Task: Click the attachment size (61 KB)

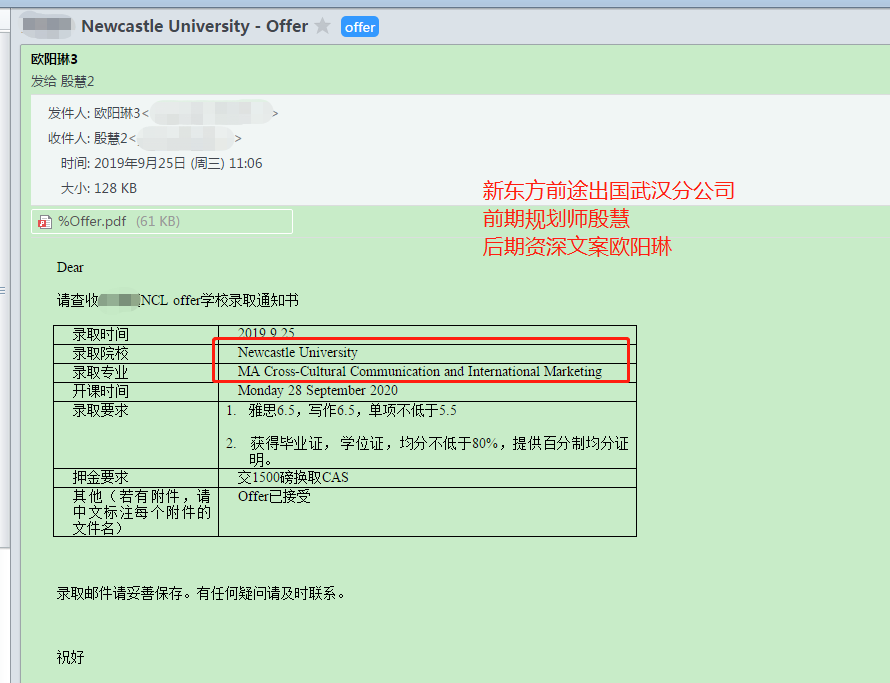Action: point(158,221)
